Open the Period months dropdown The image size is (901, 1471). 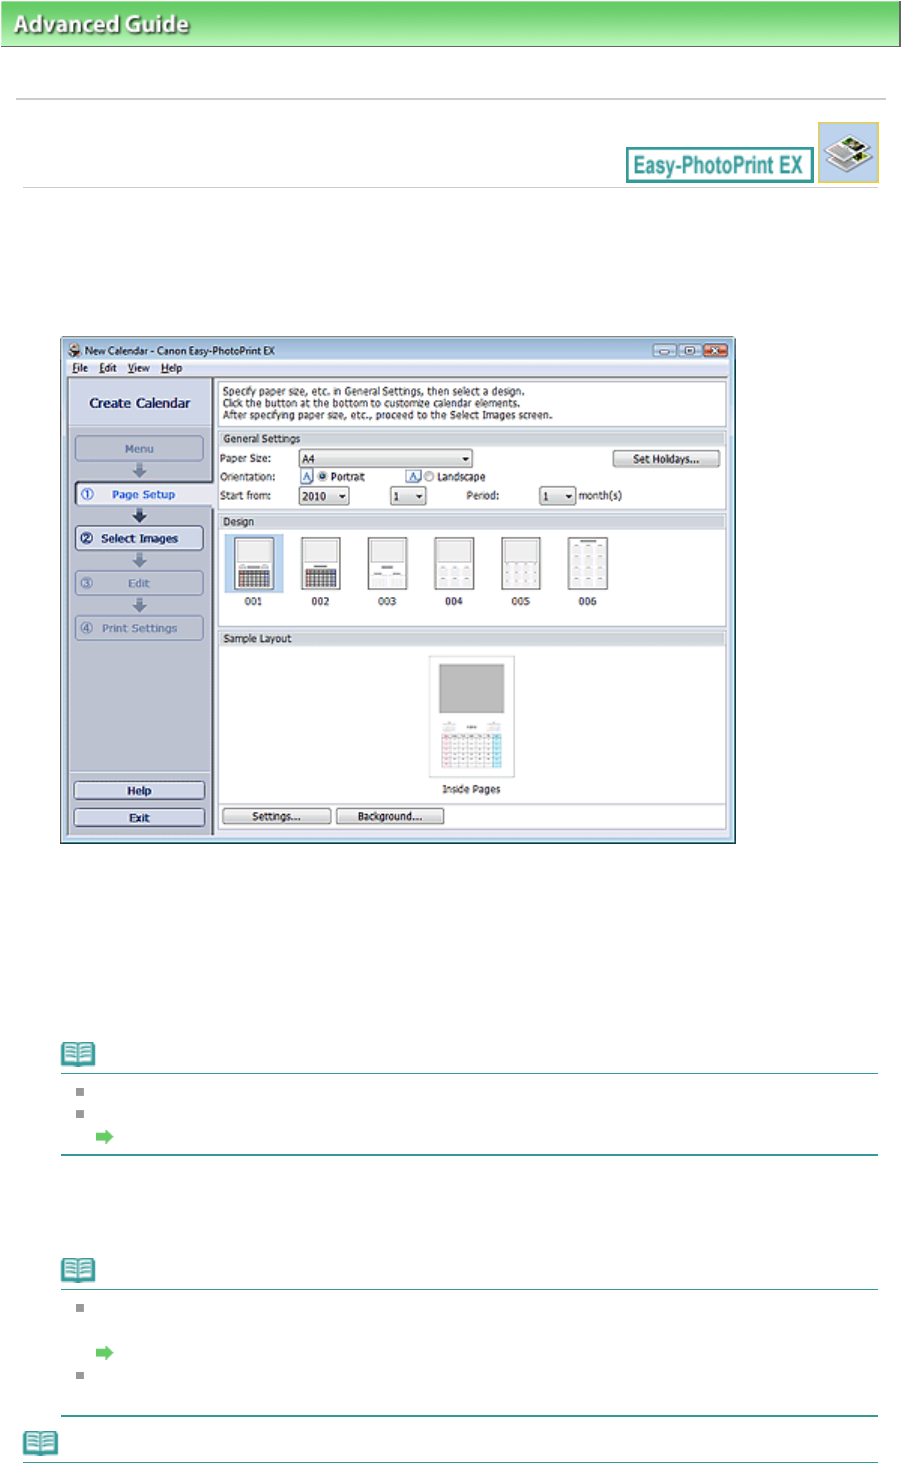(557, 496)
